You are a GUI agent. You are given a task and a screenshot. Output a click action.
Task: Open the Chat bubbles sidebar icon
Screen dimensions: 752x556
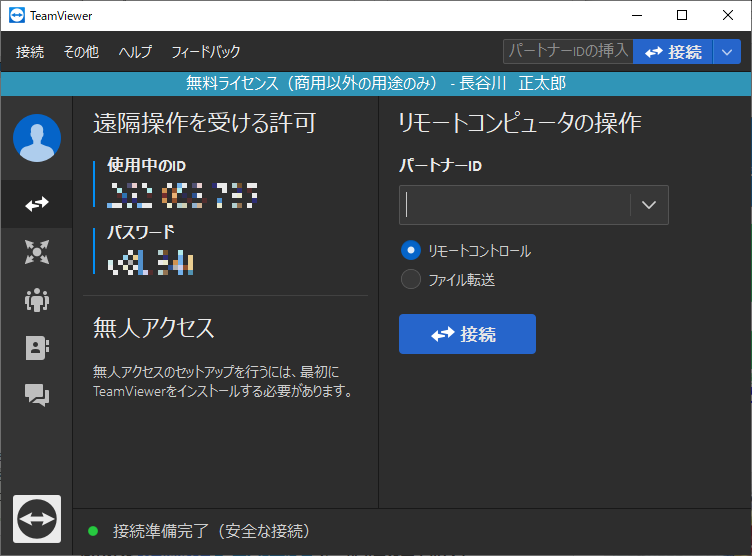(x=37, y=395)
